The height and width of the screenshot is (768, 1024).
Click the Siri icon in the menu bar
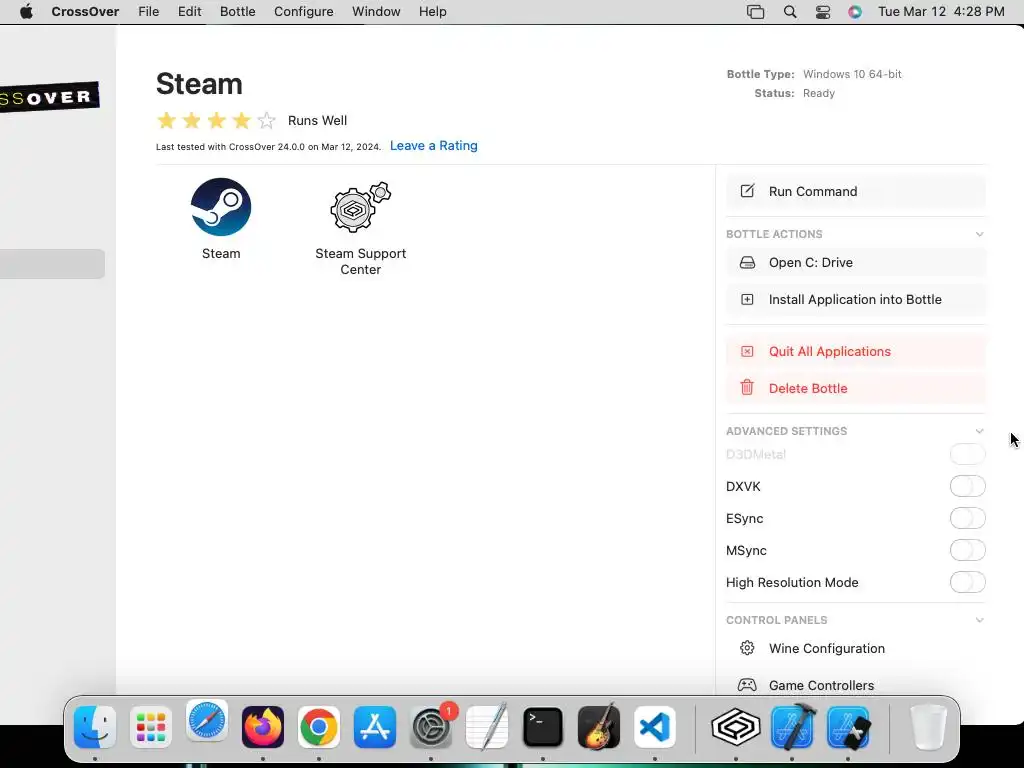coord(855,12)
